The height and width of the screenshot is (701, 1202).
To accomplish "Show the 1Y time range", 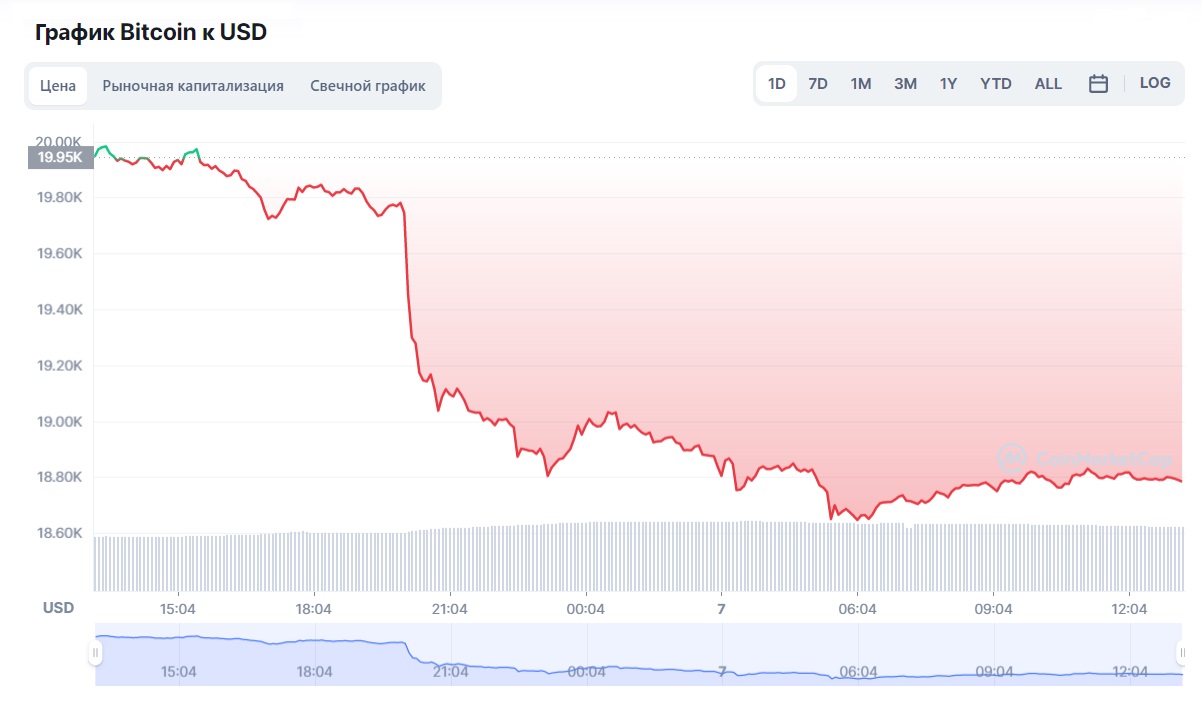I will pyautogui.click(x=948, y=84).
